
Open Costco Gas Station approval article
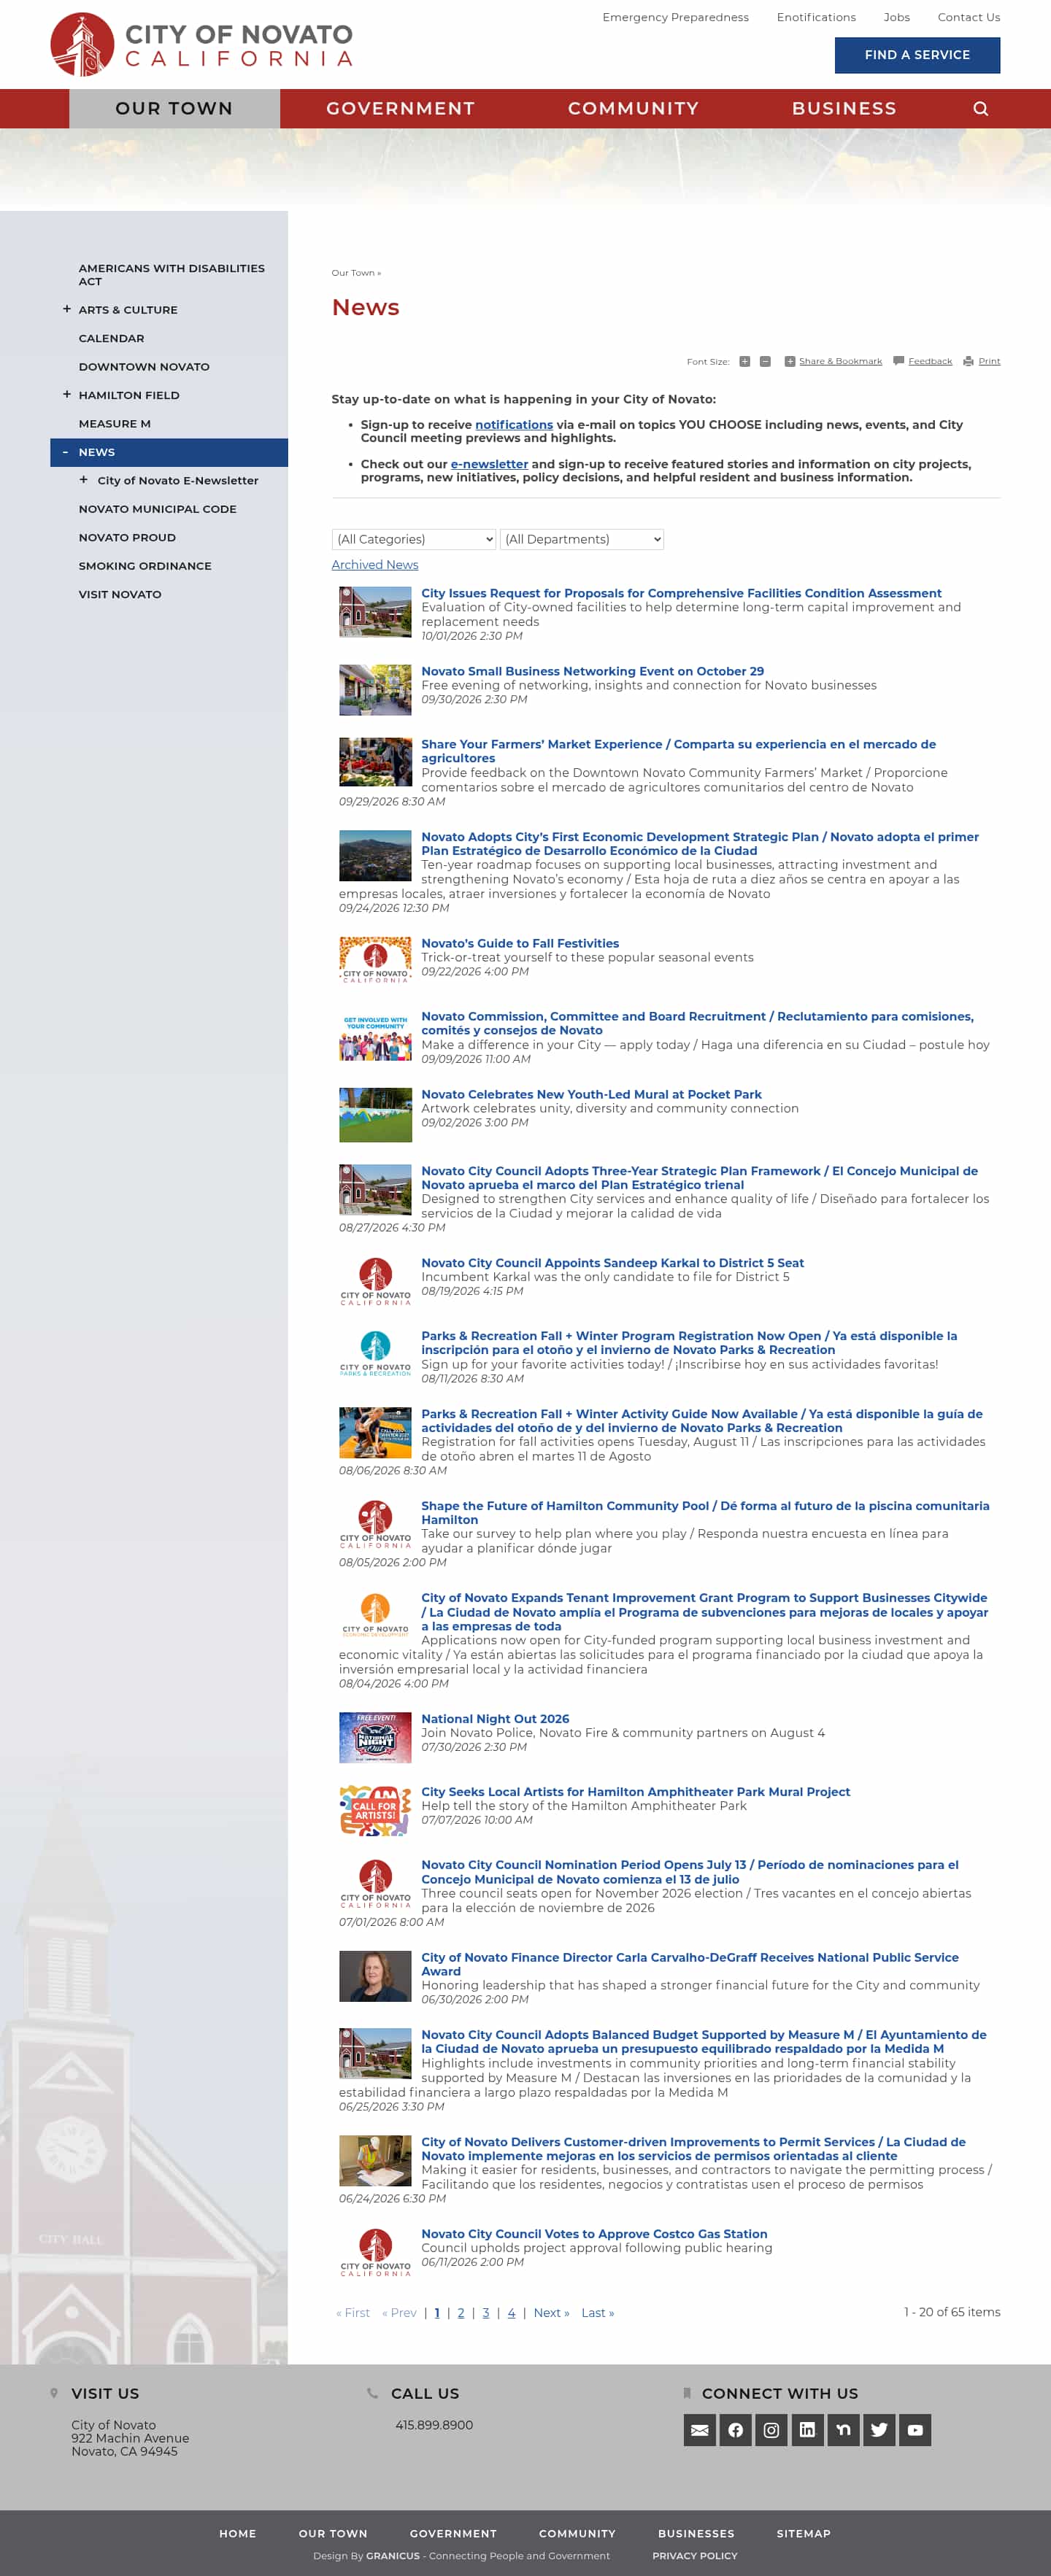pos(594,2234)
